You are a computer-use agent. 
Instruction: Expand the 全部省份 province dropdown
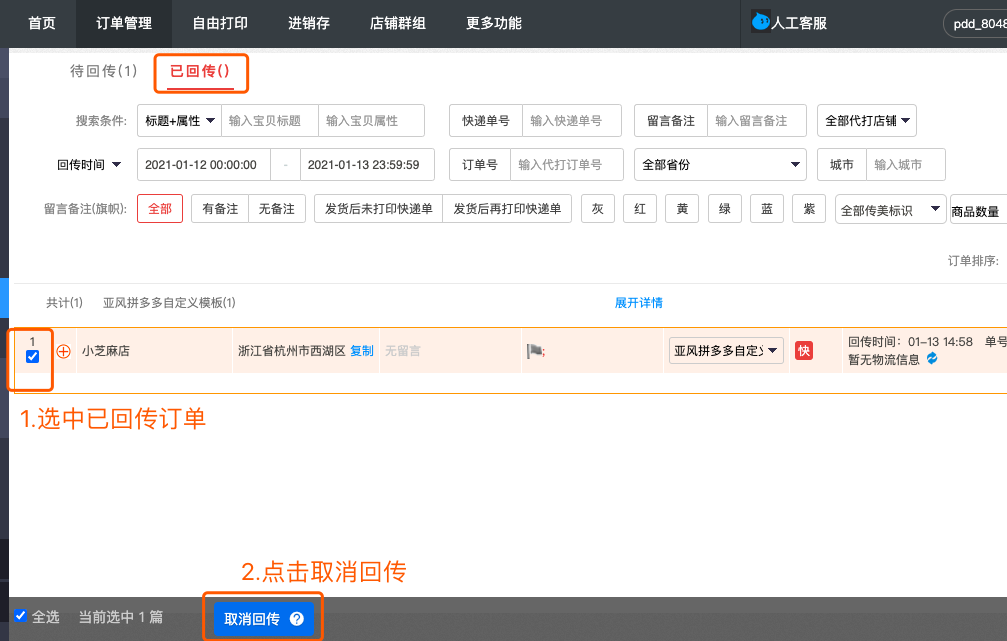(x=720, y=165)
